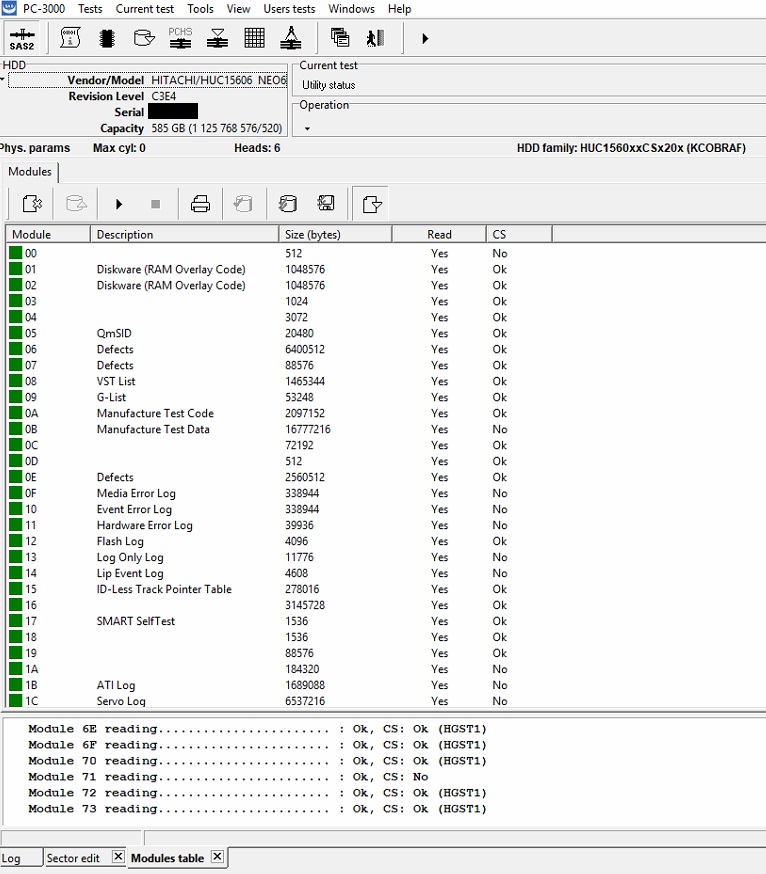
Task: Open the Tools menu
Action: click(x=200, y=9)
